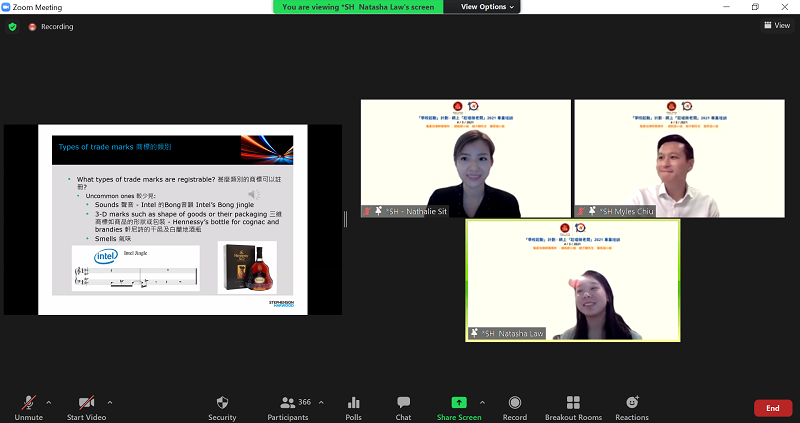
Task: Open the Chat panel
Action: point(403,403)
